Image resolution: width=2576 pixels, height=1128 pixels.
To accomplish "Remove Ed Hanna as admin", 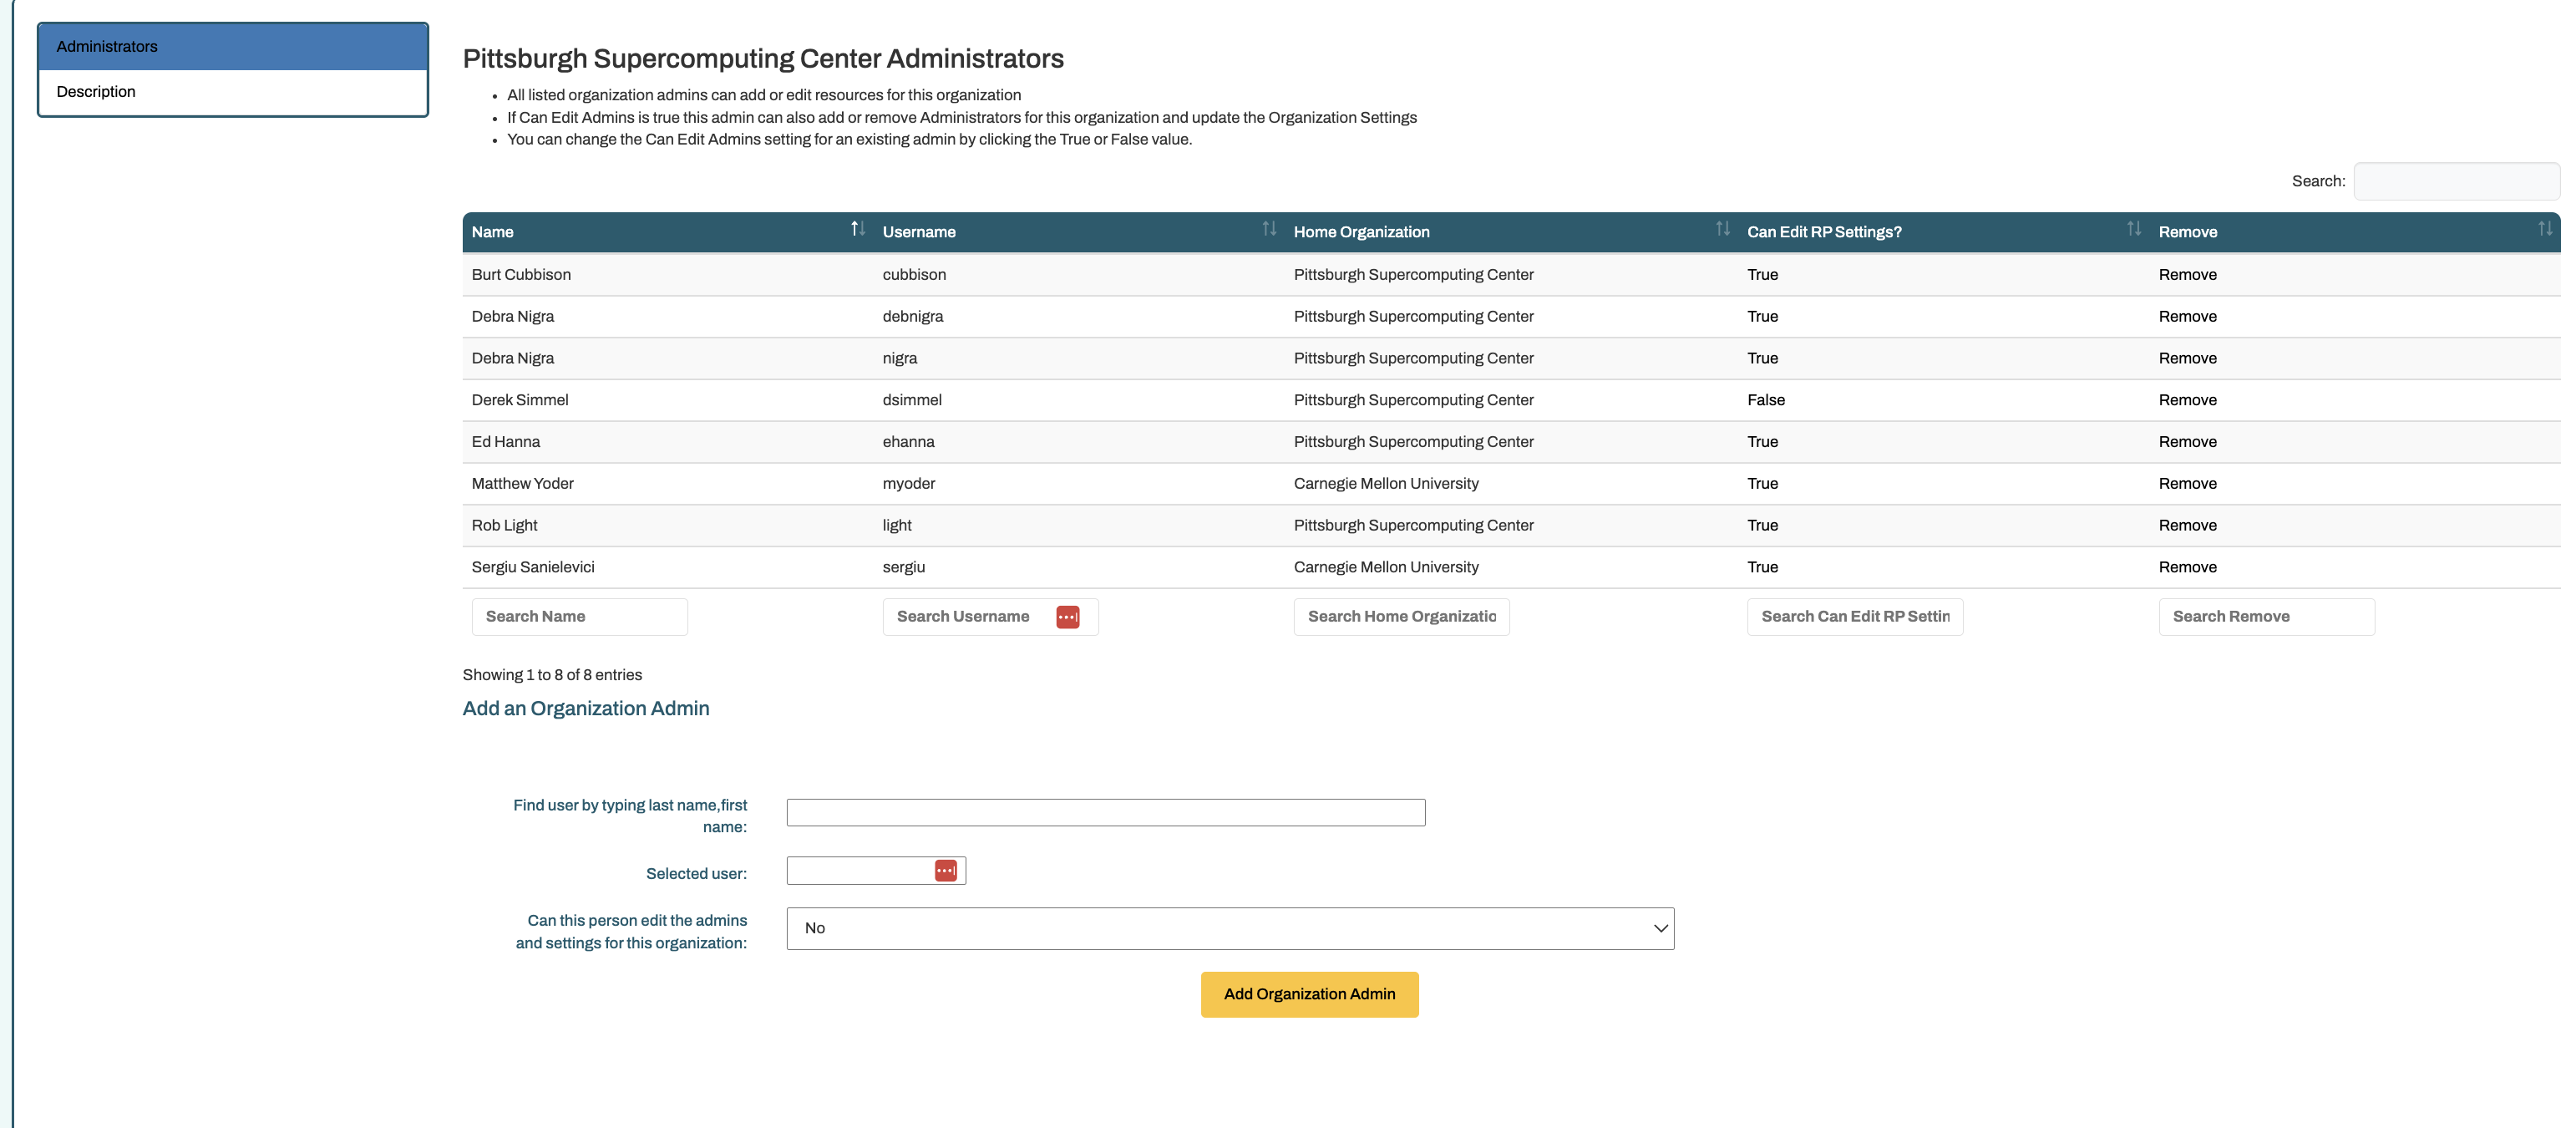I will 2187,442.
